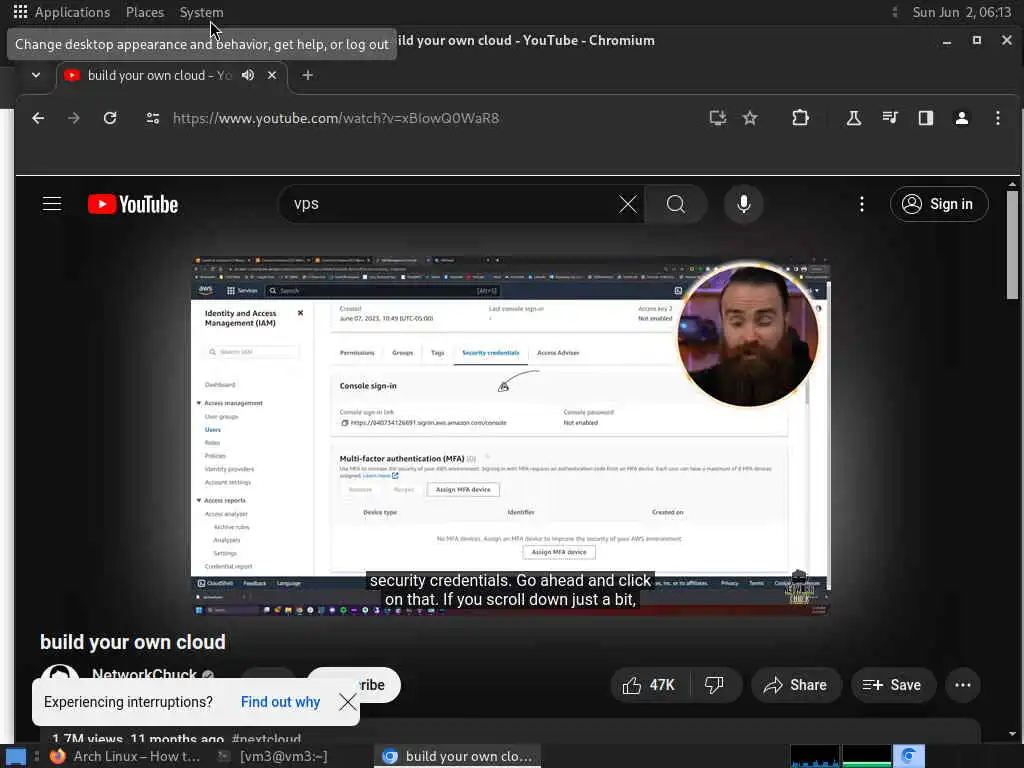Viewport: 1024px width, 768px height.
Task: Click the video title text
Action: point(133,642)
